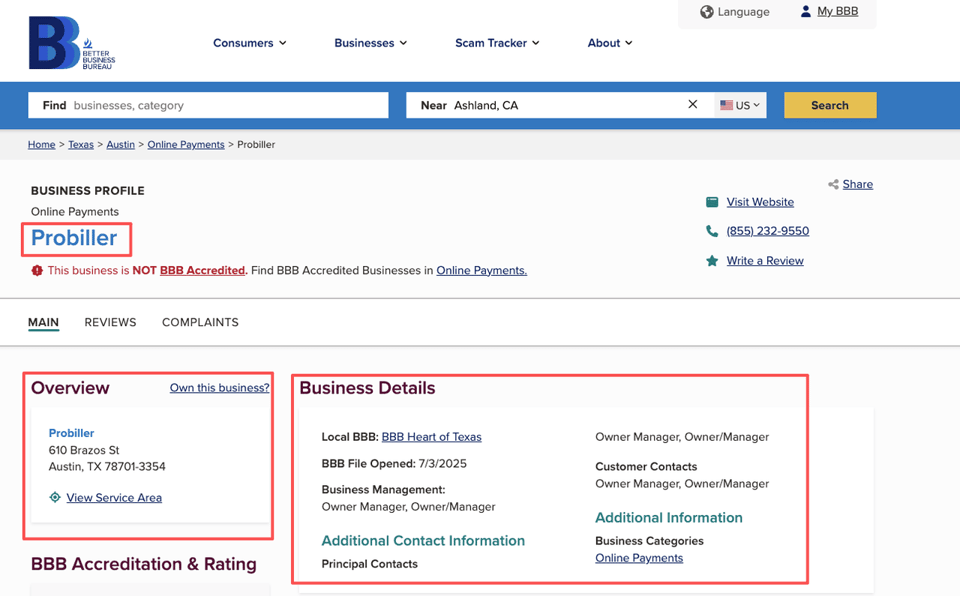960x596 pixels.
Task: Expand the Businesses menu
Action: click(370, 43)
